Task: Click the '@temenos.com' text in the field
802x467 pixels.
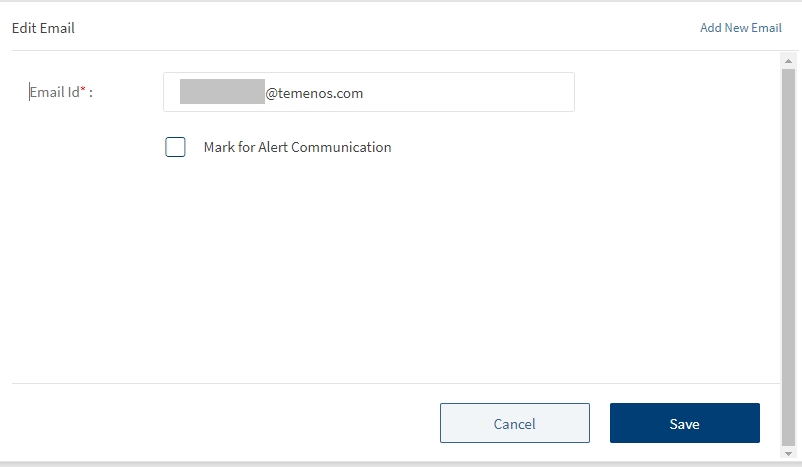Action: (314, 93)
